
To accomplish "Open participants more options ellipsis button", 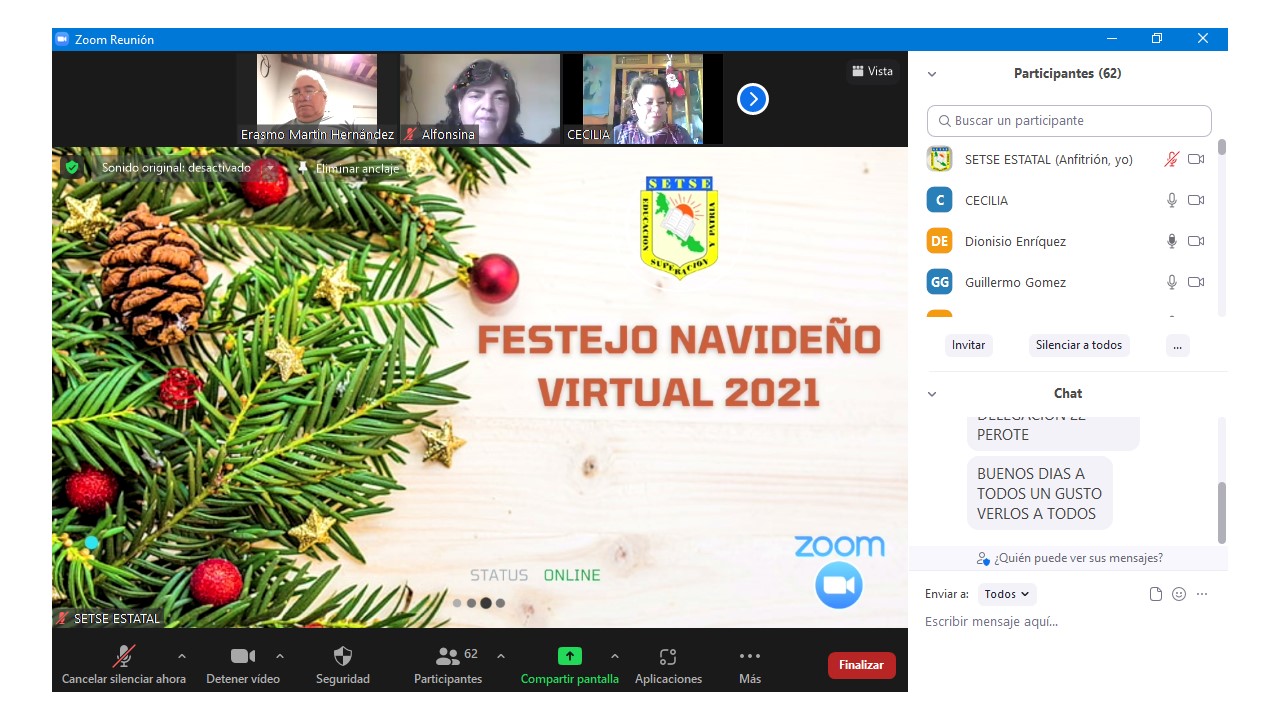I will point(1177,345).
